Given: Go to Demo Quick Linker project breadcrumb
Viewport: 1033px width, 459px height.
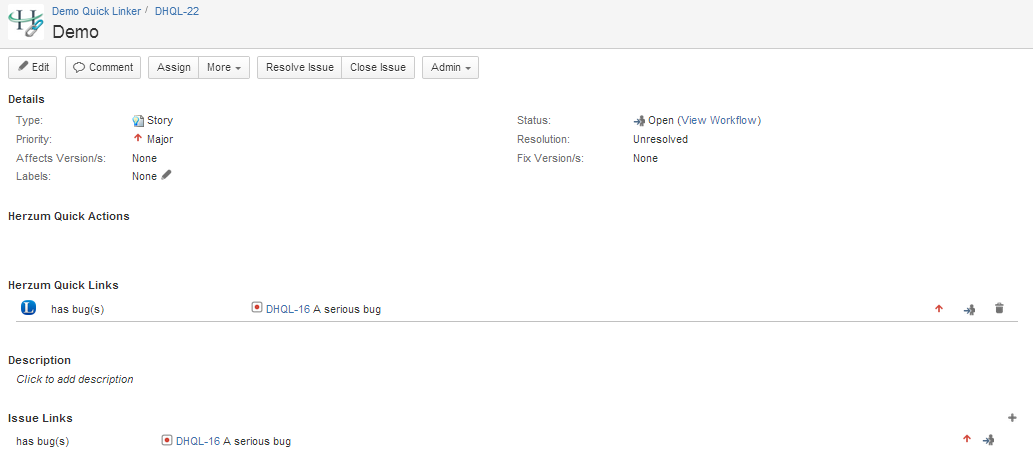Looking at the screenshot, I should click(x=96, y=9).
